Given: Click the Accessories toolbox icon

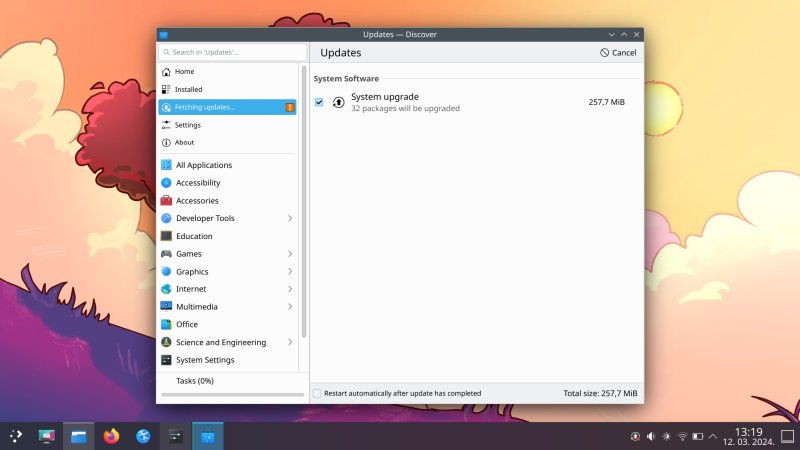Looking at the screenshot, I should coord(166,201).
